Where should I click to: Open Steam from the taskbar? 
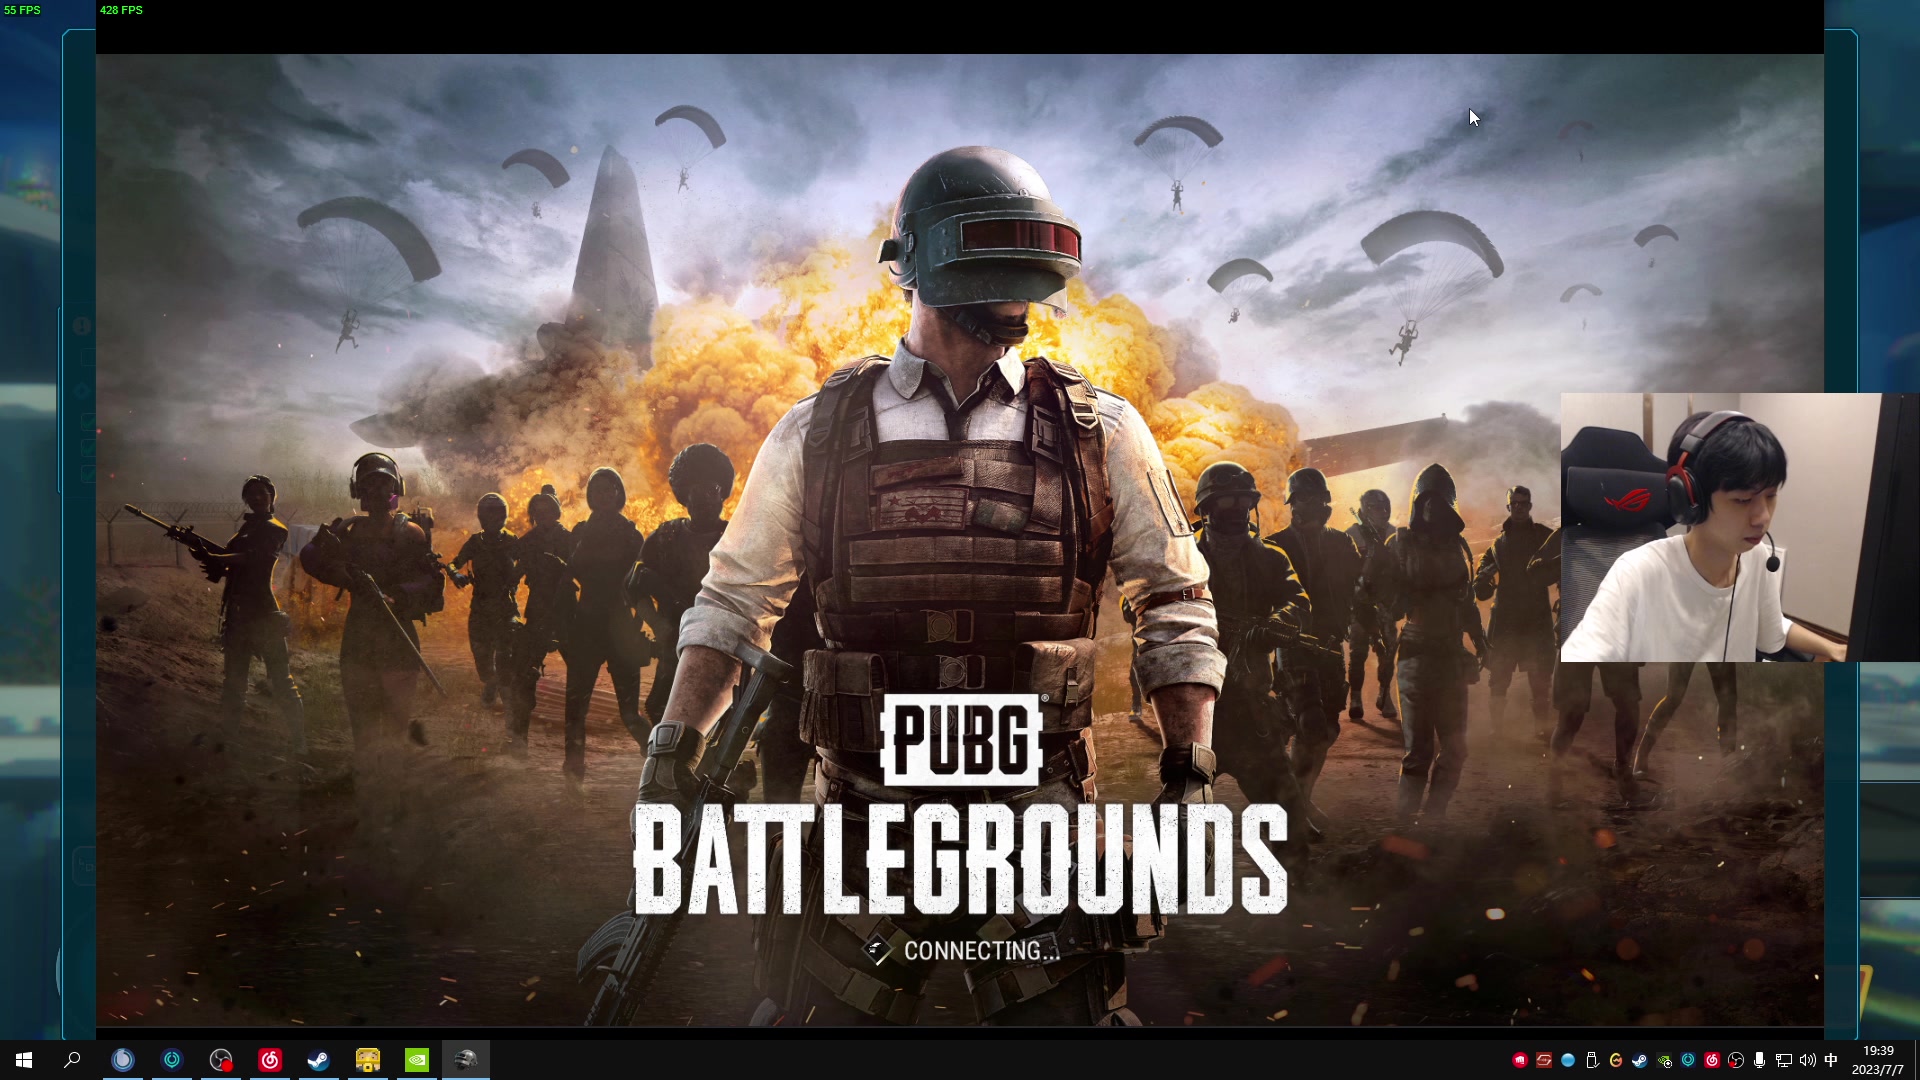click(319, 1060)
